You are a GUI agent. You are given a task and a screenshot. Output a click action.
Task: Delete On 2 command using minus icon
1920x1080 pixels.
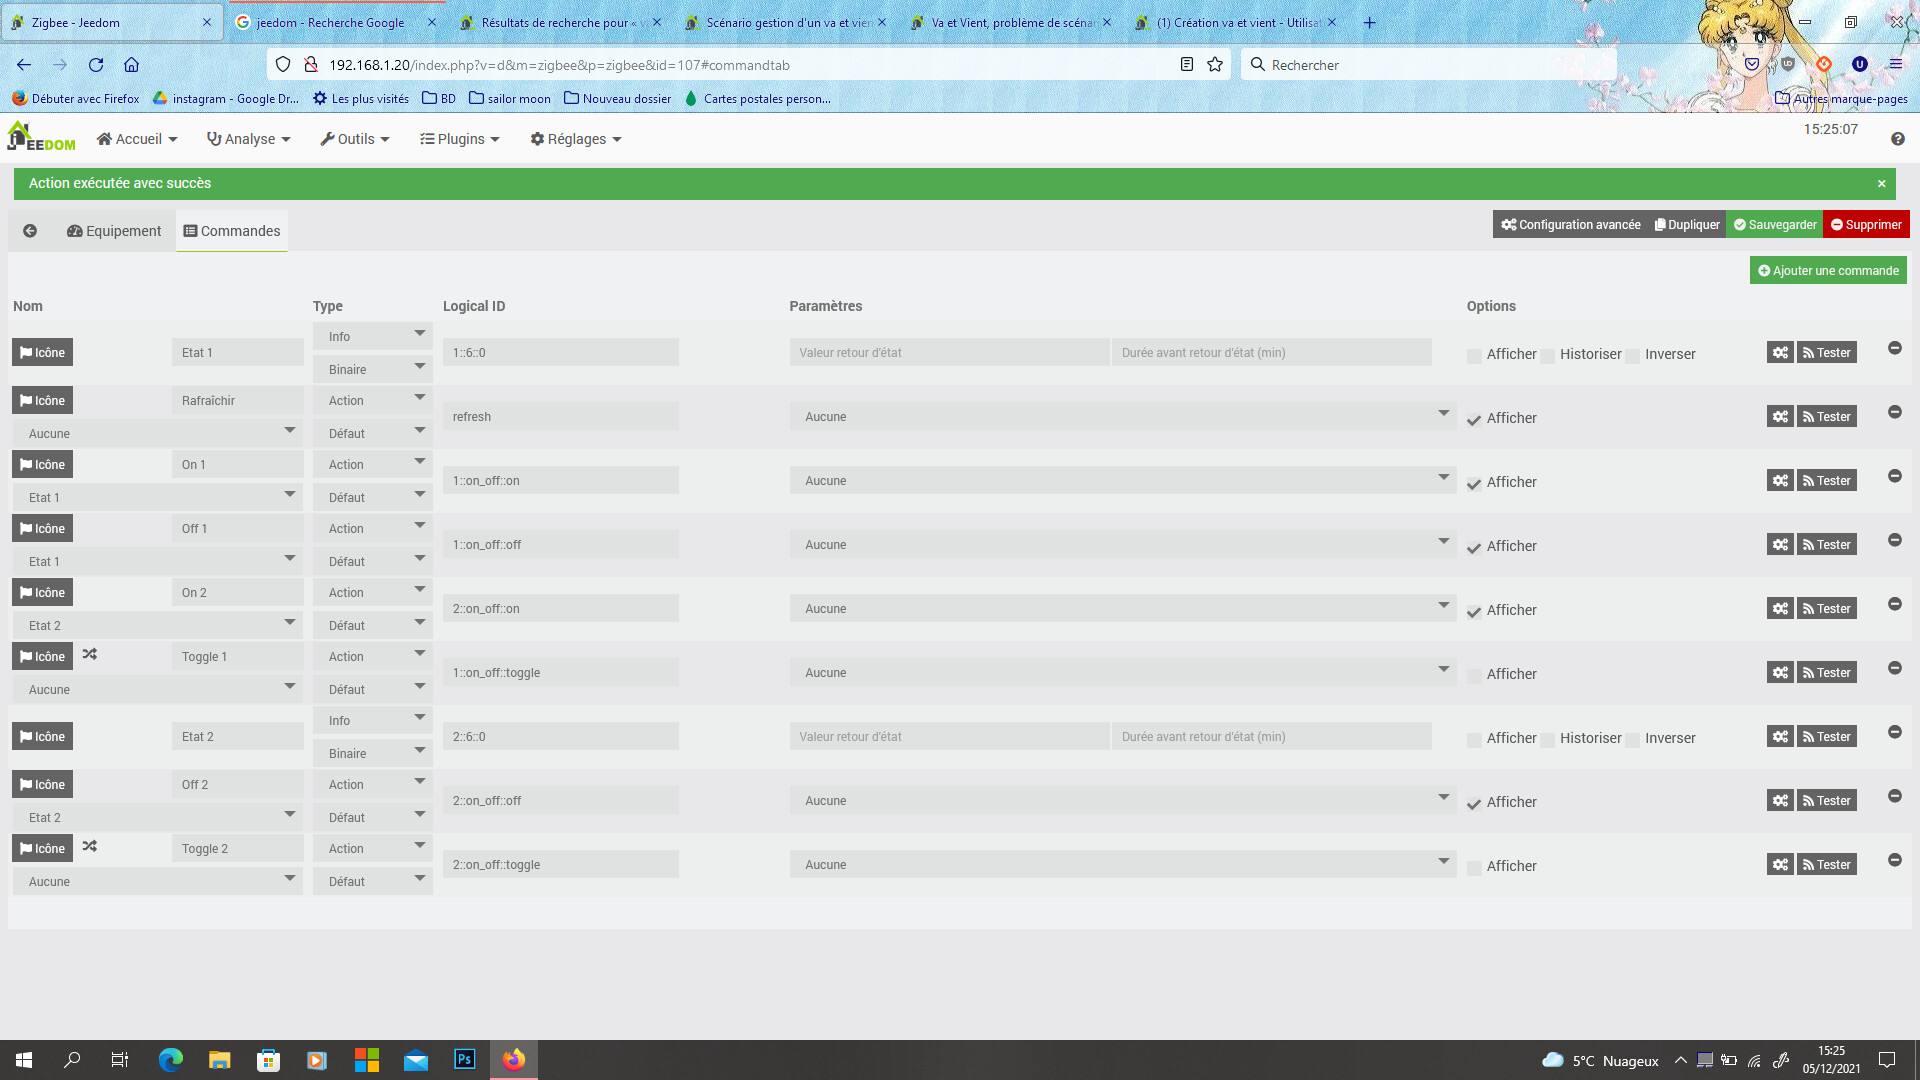[x=1894, y=604]
